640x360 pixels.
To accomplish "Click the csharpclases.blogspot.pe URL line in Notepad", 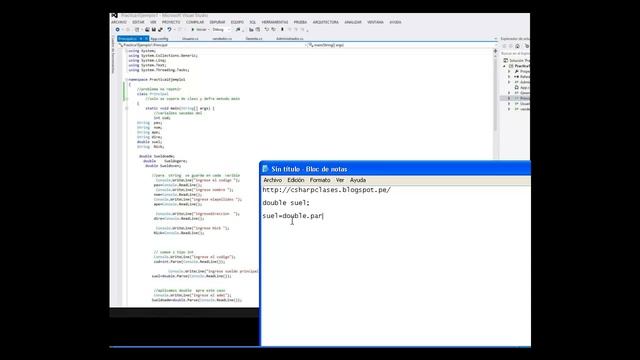I will (327, 190).
